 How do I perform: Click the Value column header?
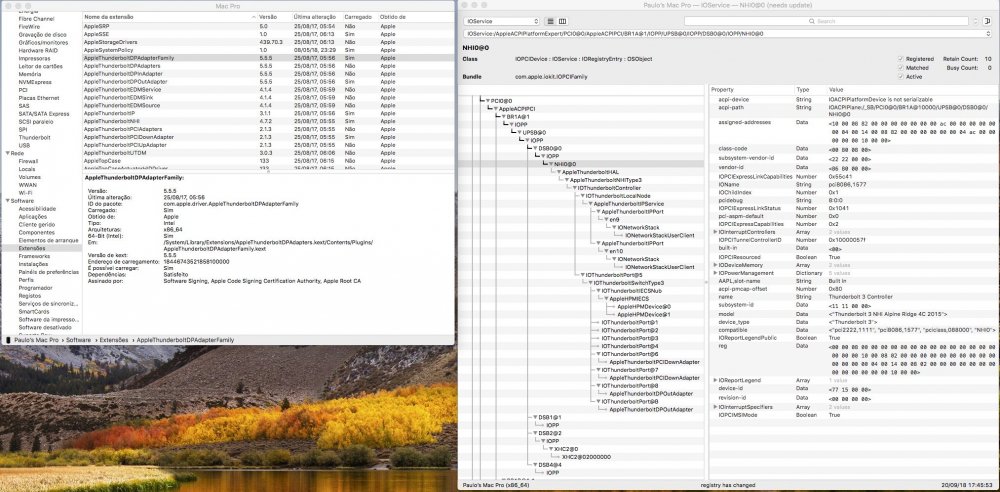(913, 90)
